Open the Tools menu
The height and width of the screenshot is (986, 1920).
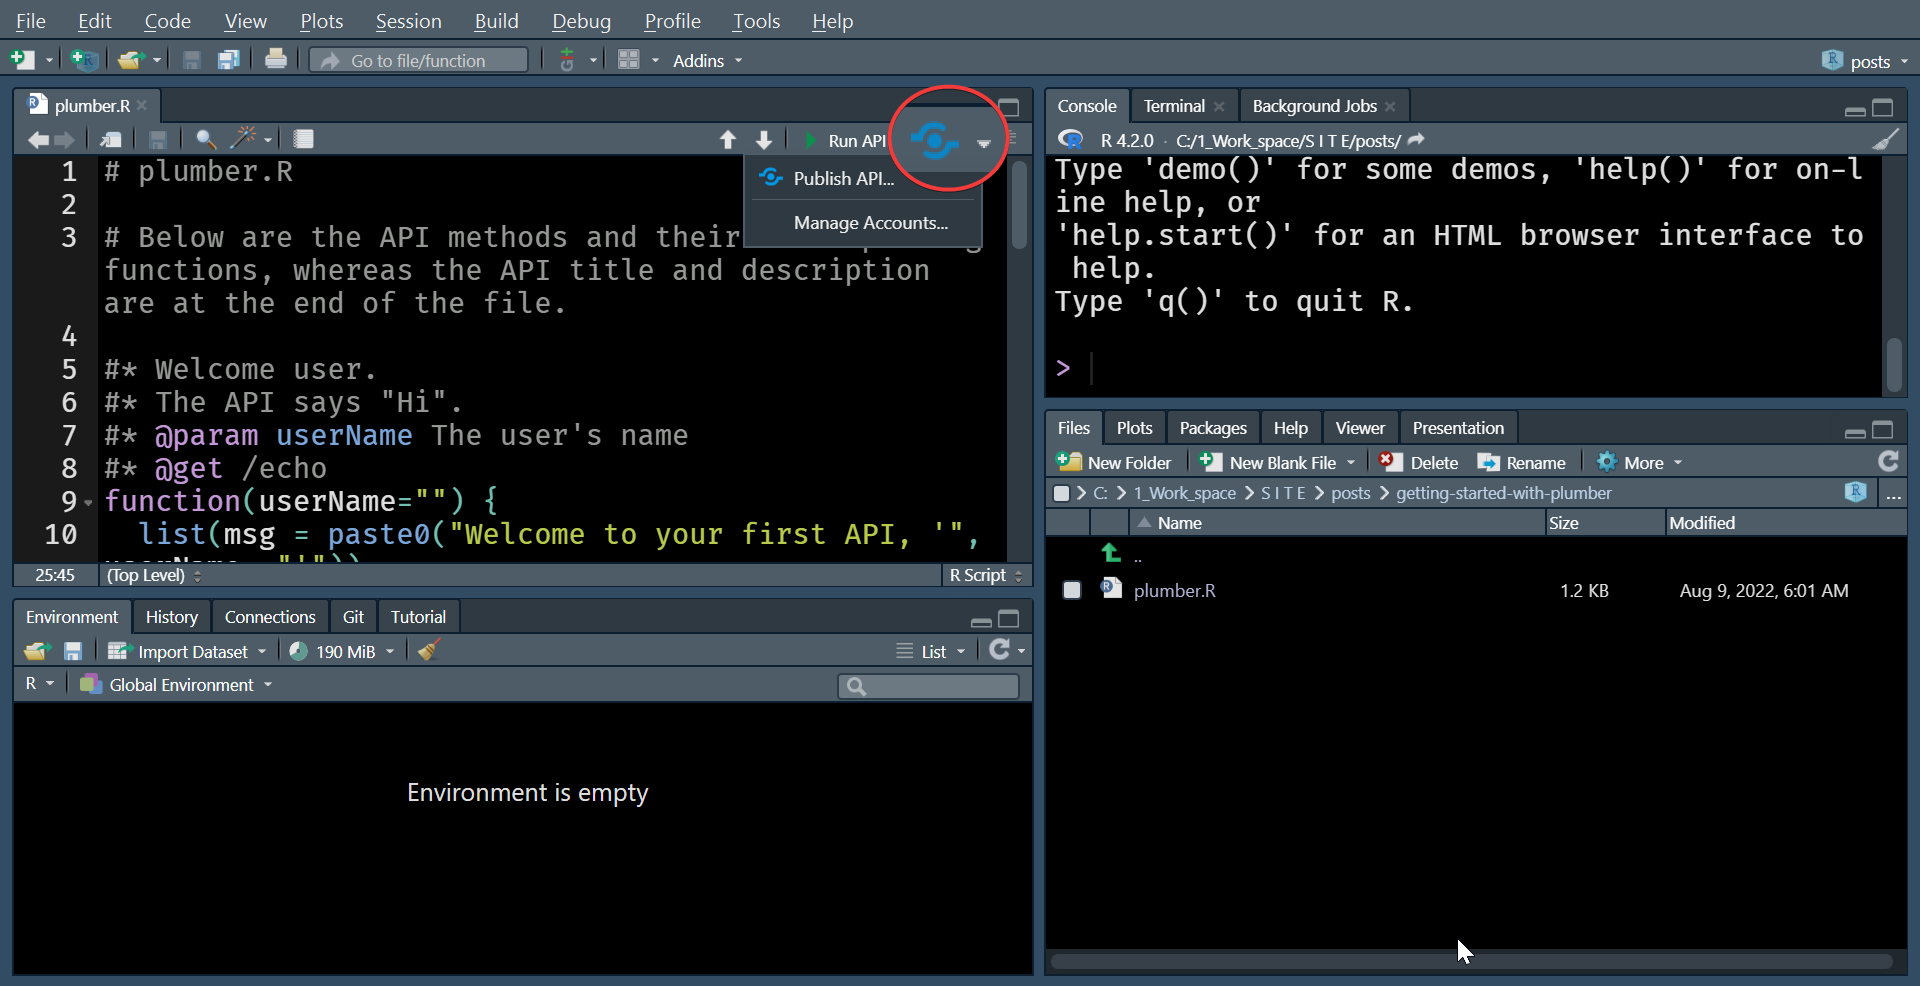(x=755, y=20)
